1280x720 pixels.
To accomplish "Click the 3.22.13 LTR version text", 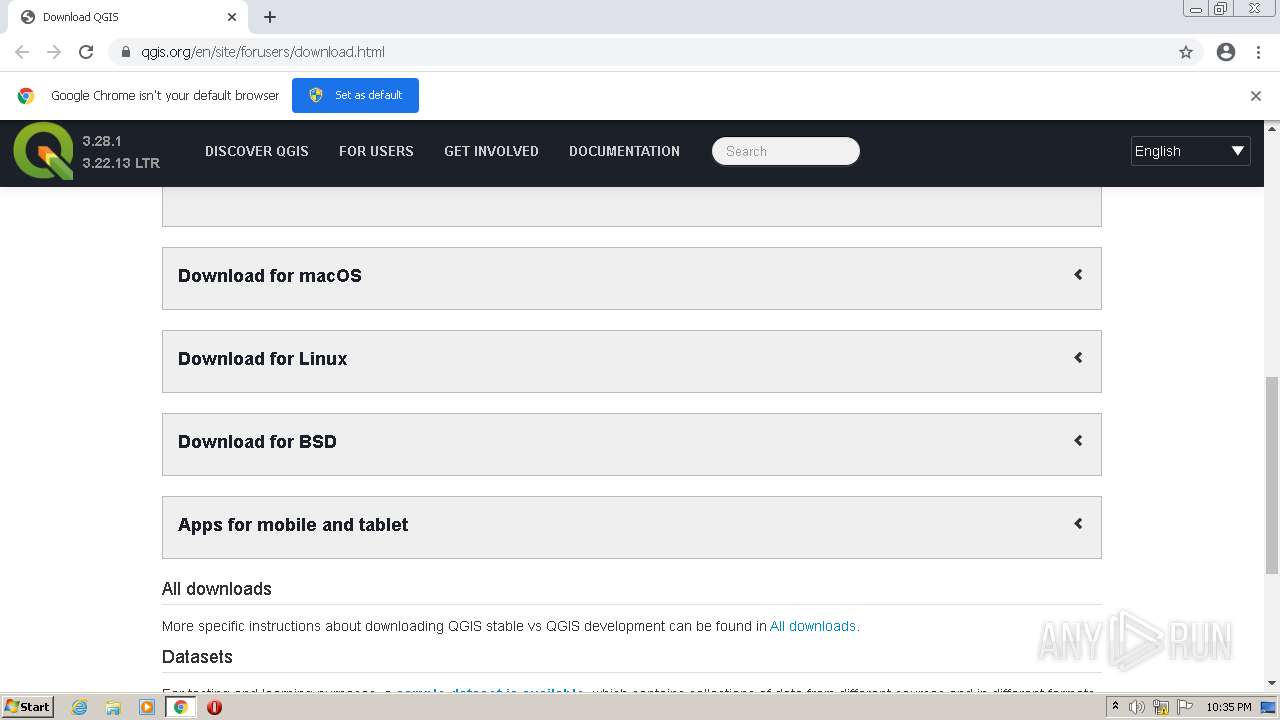I will point(121,163).
